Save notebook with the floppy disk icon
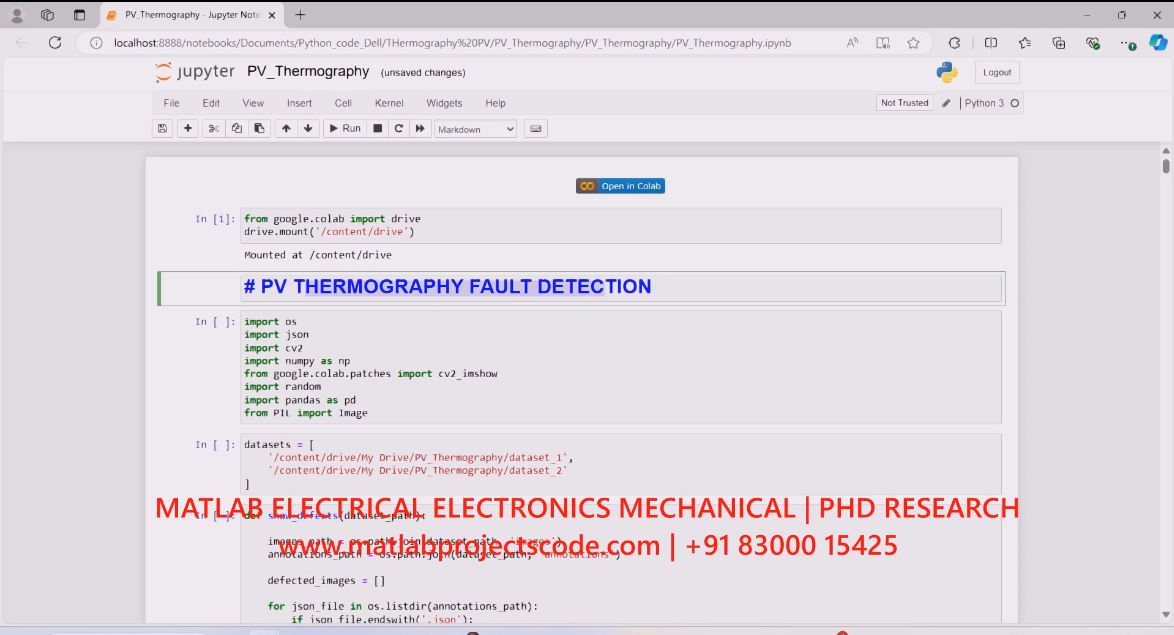Viewport: 1174px width, 635px height. pos(162,129)
